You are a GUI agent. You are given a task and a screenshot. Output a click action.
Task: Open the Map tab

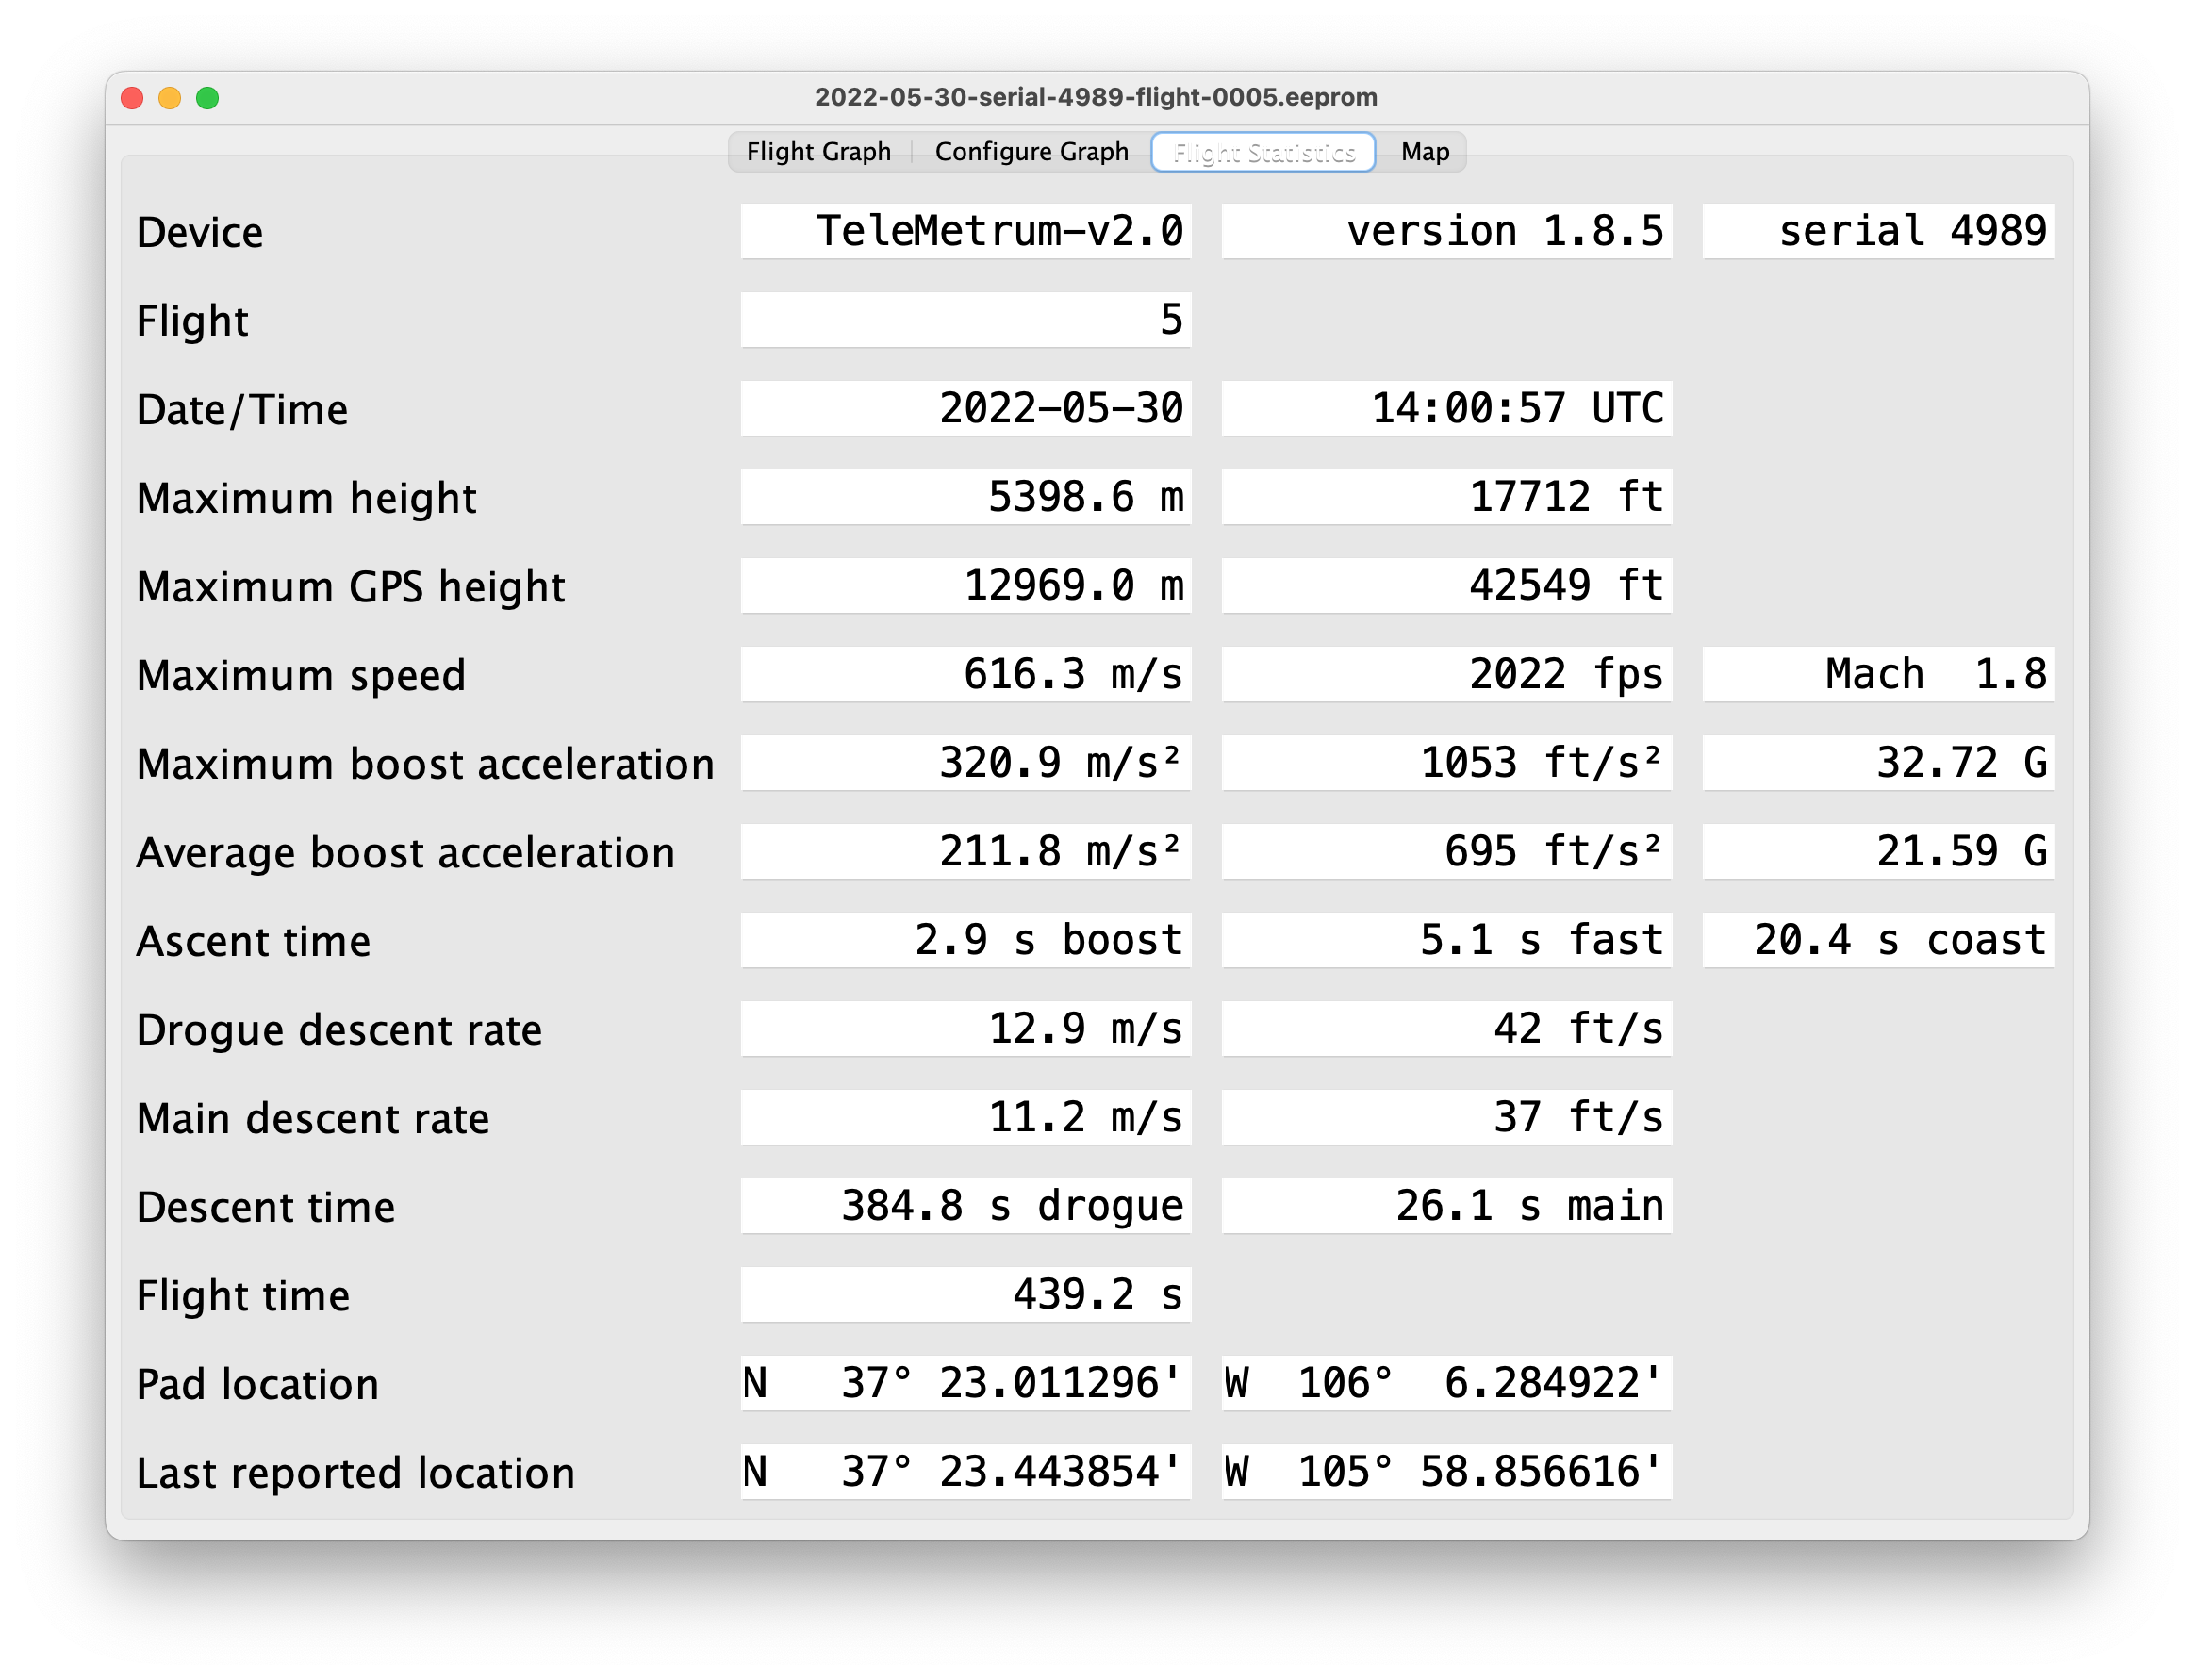coord(1424,152)
